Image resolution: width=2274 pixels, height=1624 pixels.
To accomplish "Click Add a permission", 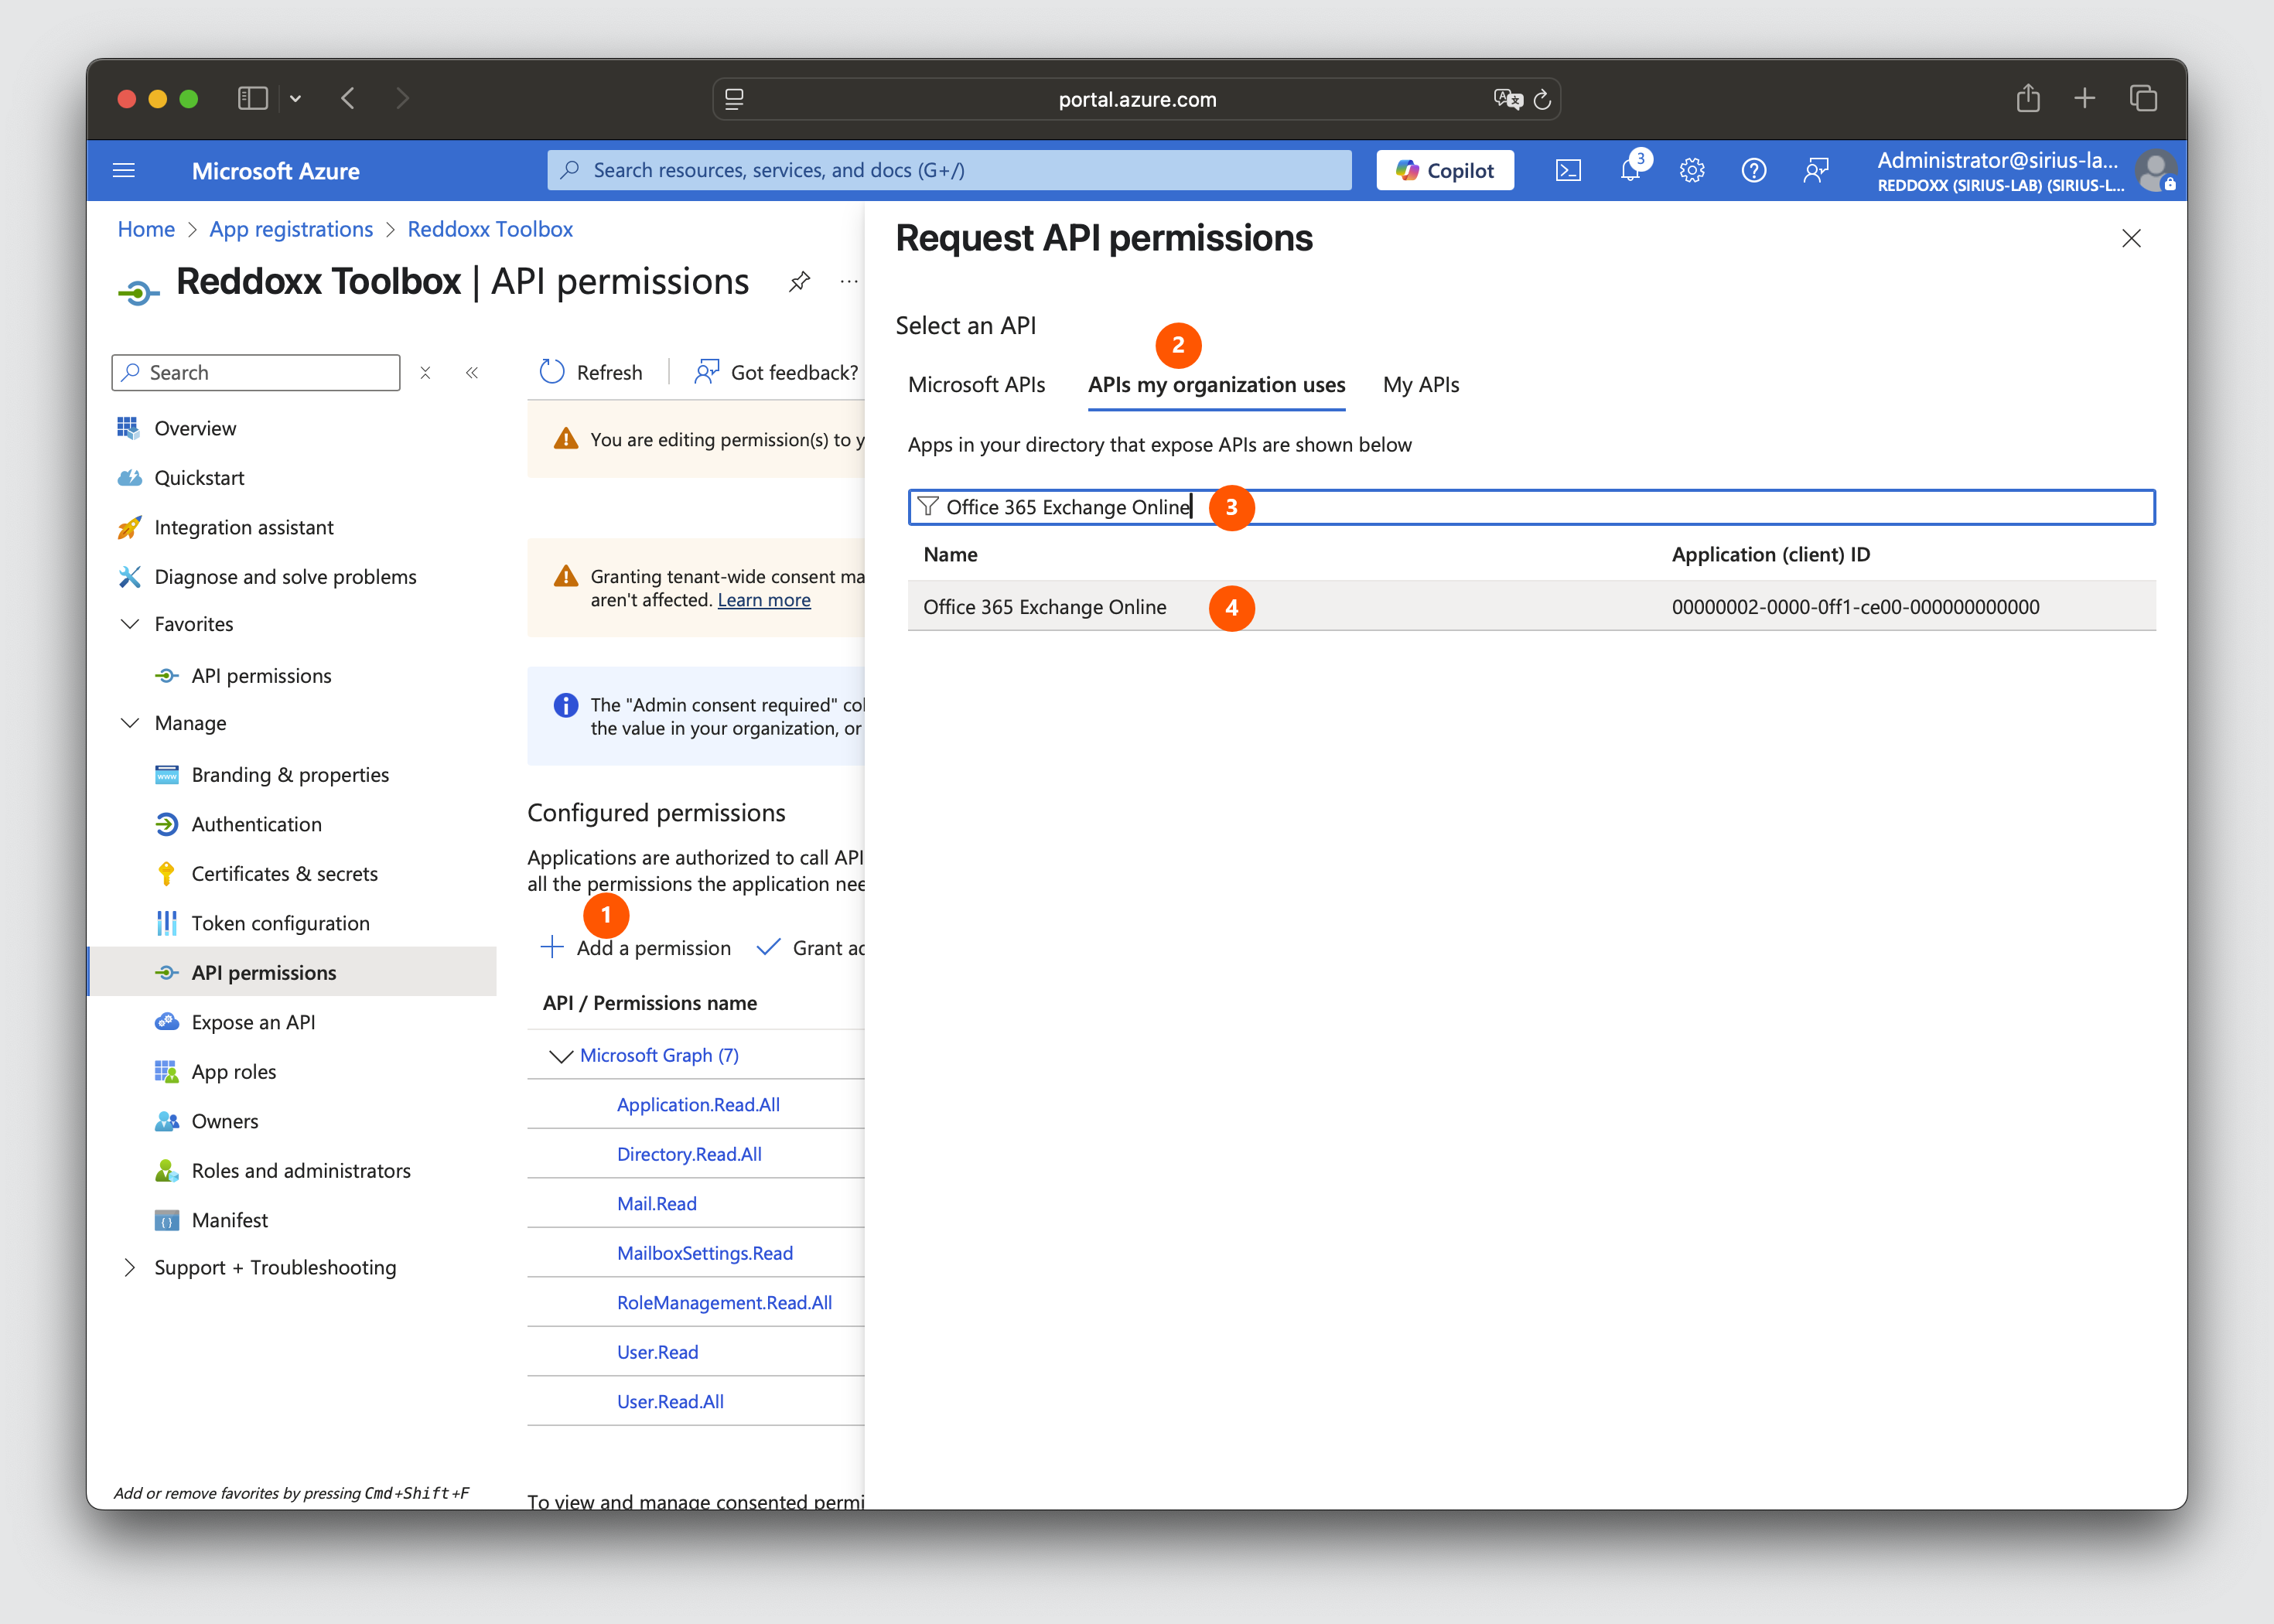I will point(636,948).
